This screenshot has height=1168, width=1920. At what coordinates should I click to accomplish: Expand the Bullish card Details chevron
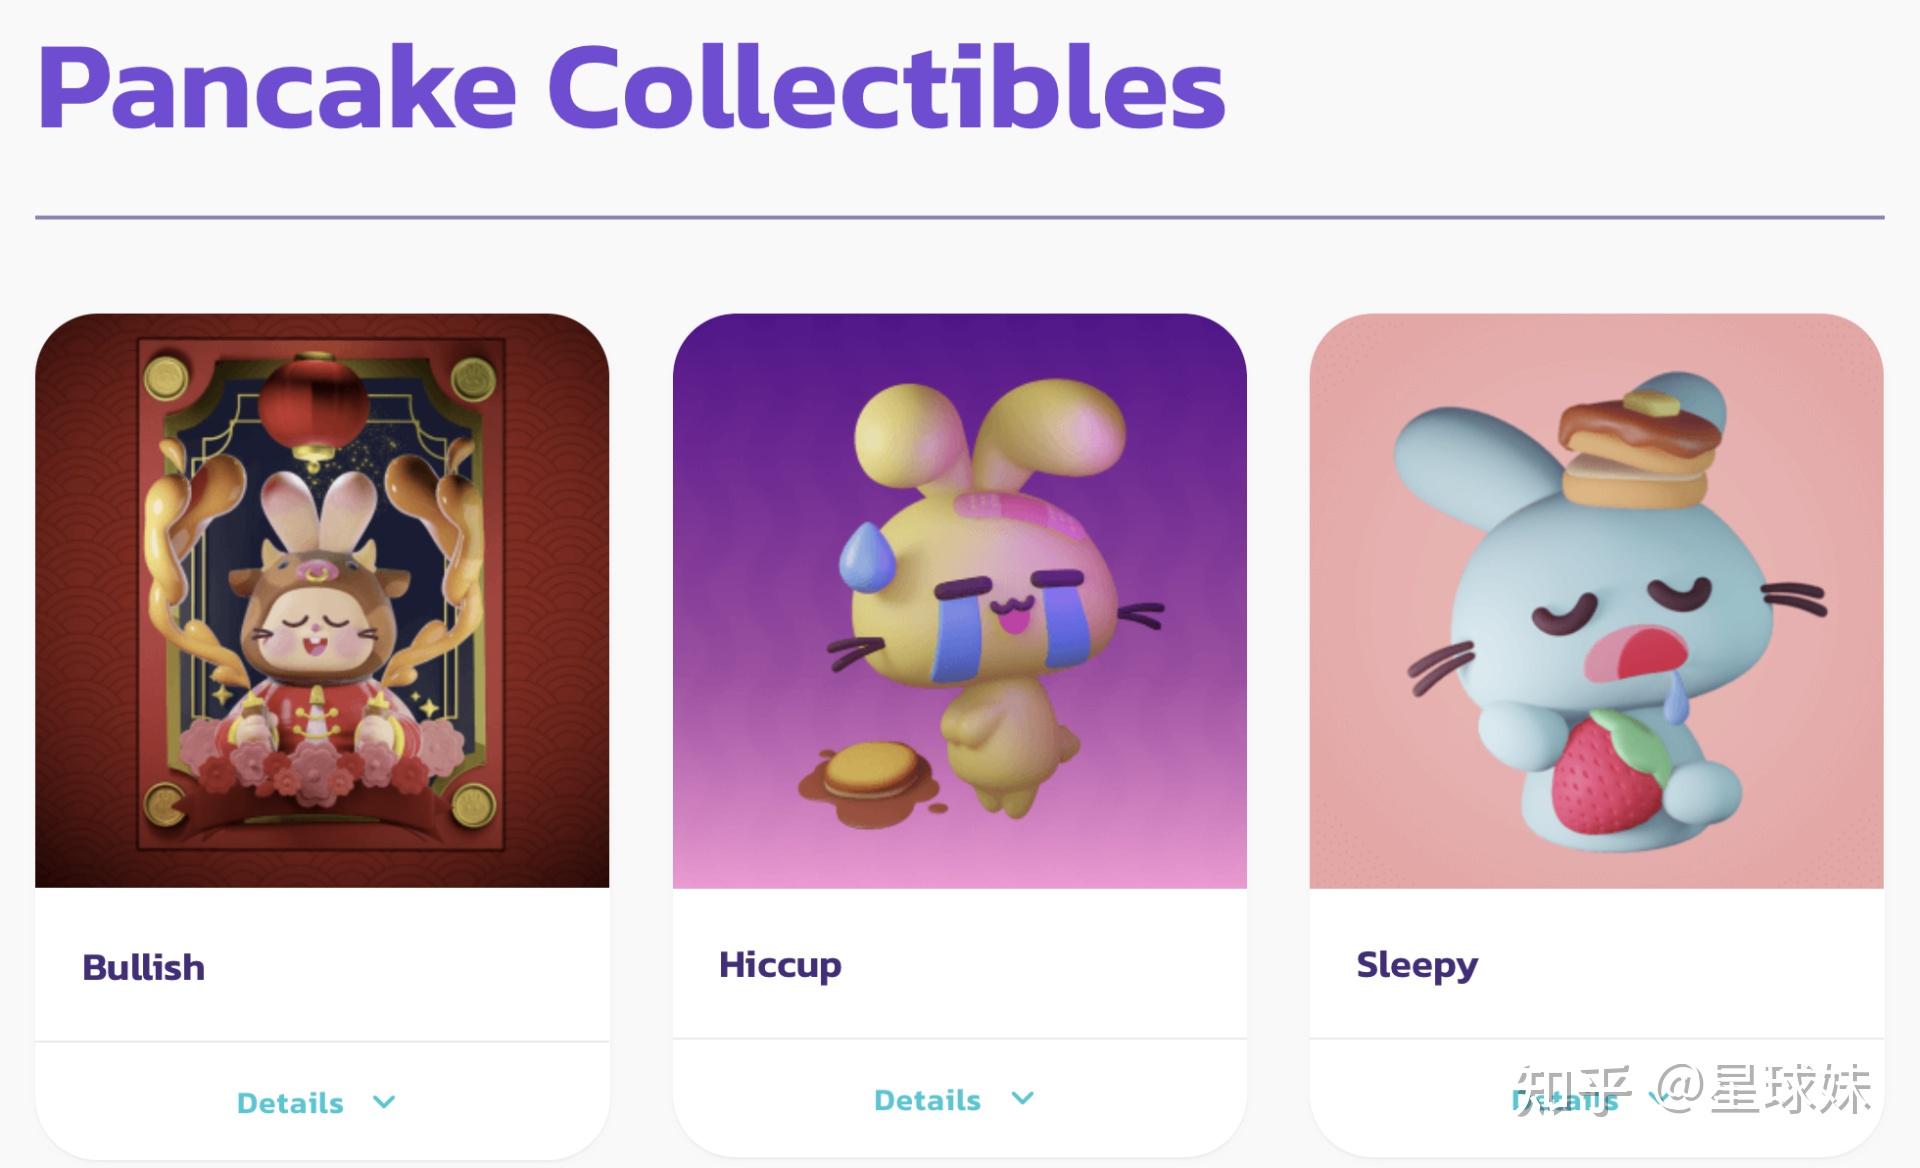tap(384, 1102)
